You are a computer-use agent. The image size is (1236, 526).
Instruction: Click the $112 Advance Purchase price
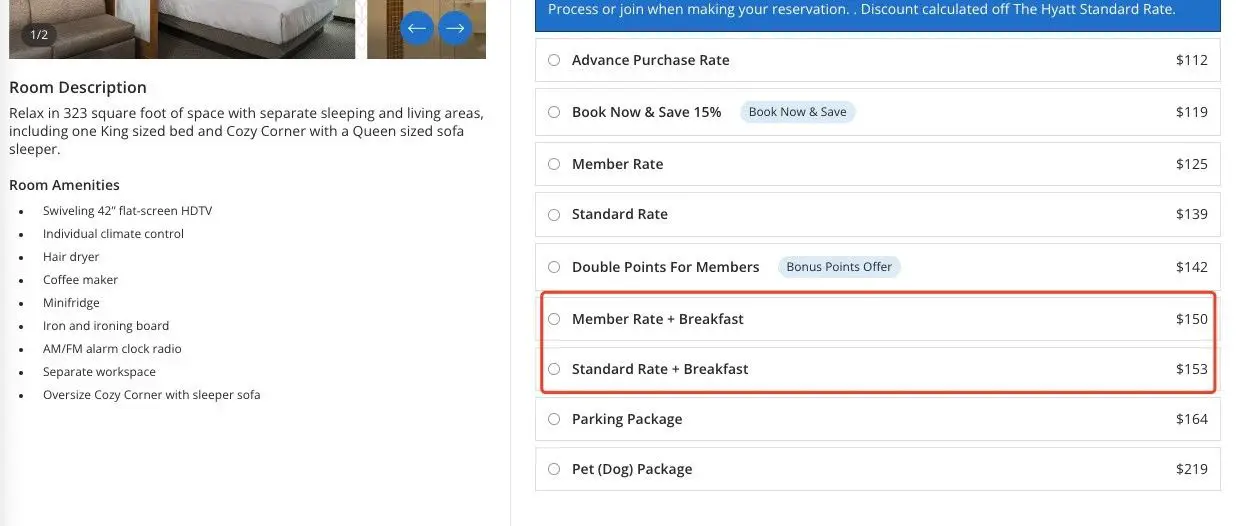pyautogui.click(x=1191, y=60)
